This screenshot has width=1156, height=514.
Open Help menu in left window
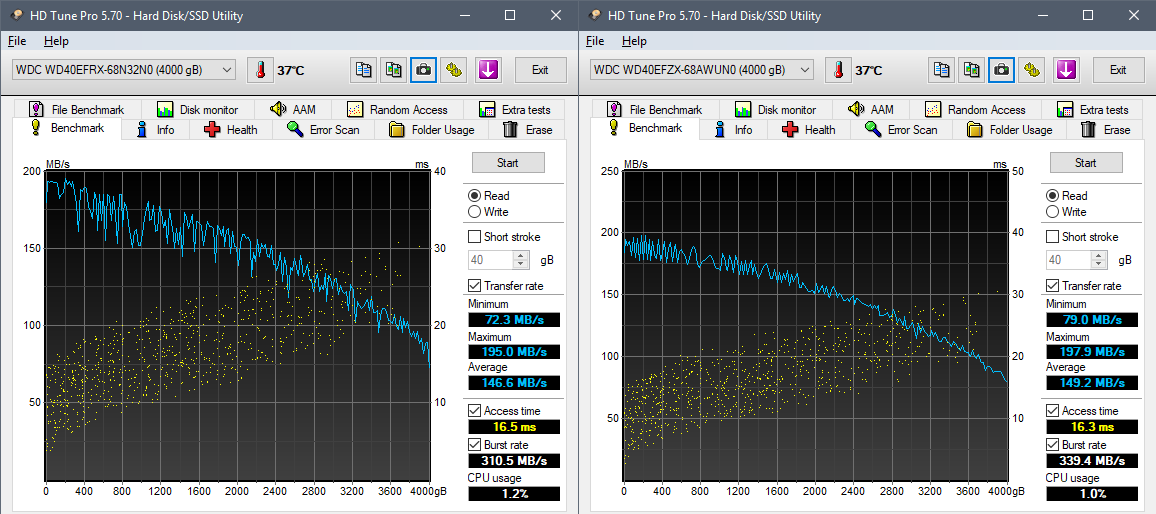pyautogui.click(x=55, y=41)
